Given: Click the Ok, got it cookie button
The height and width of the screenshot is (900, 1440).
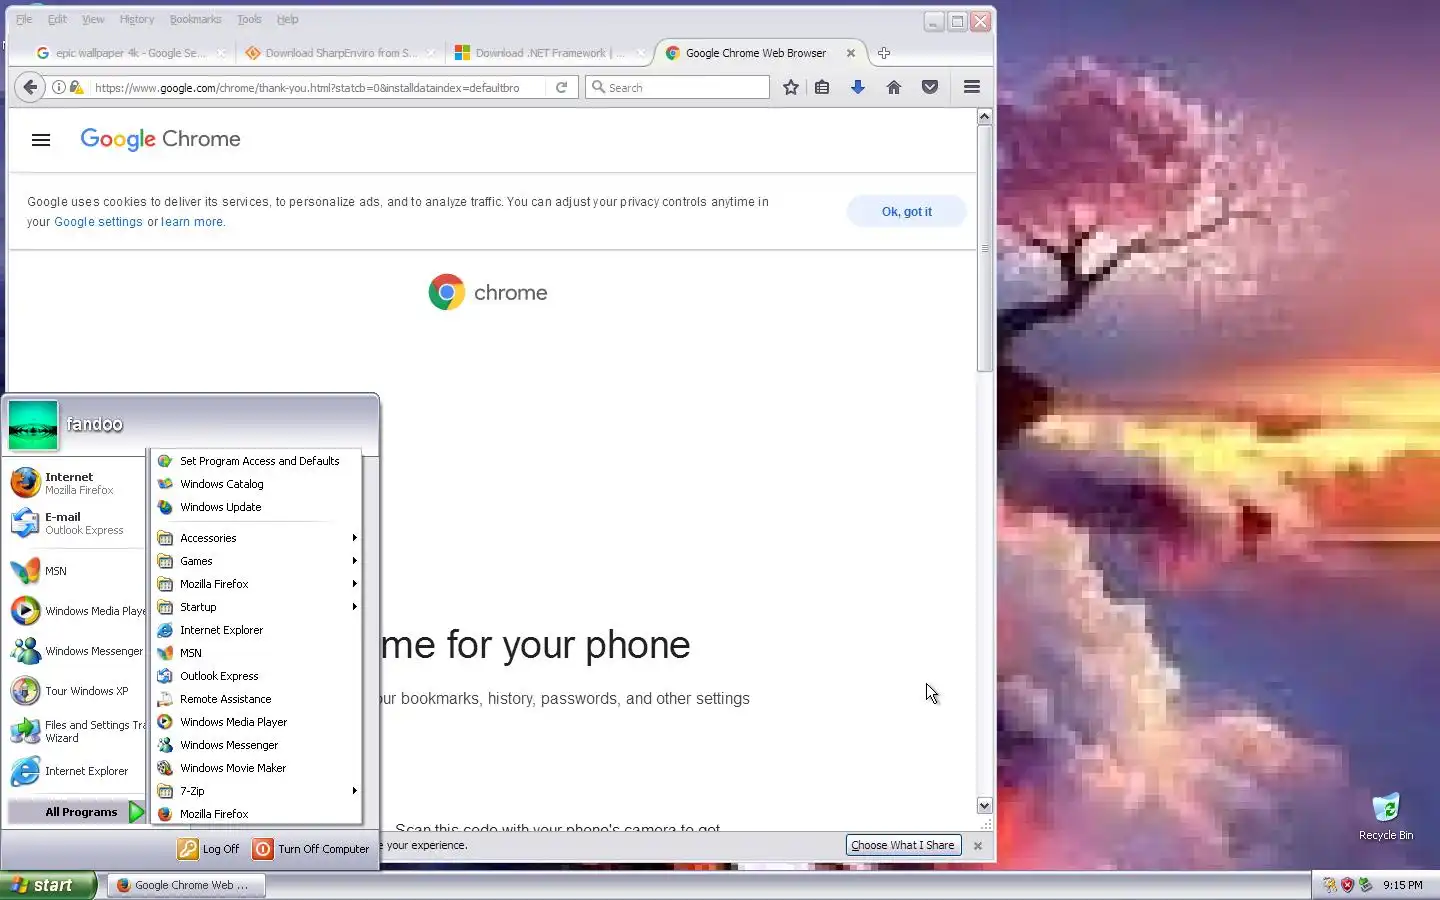Looking at the screenshot, I should pyautogui.click(x=906, y=211).
